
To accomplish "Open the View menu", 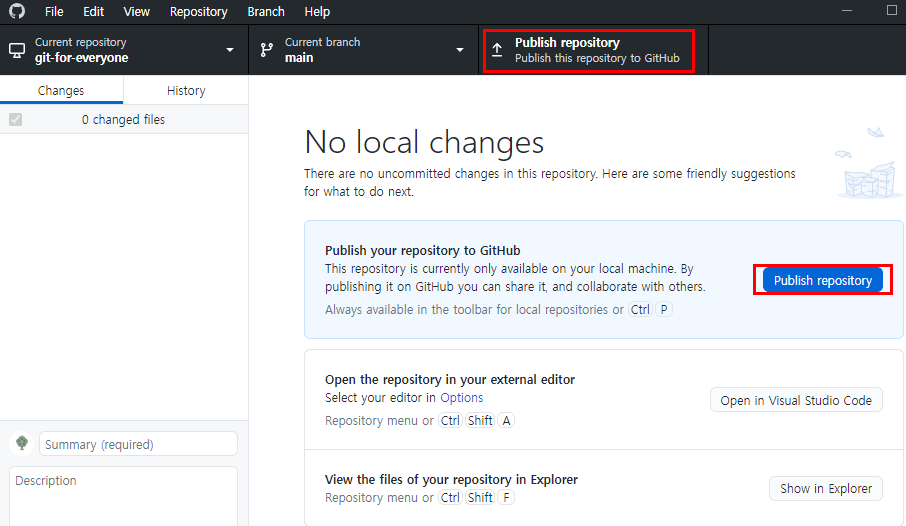I will pos(136,12).
